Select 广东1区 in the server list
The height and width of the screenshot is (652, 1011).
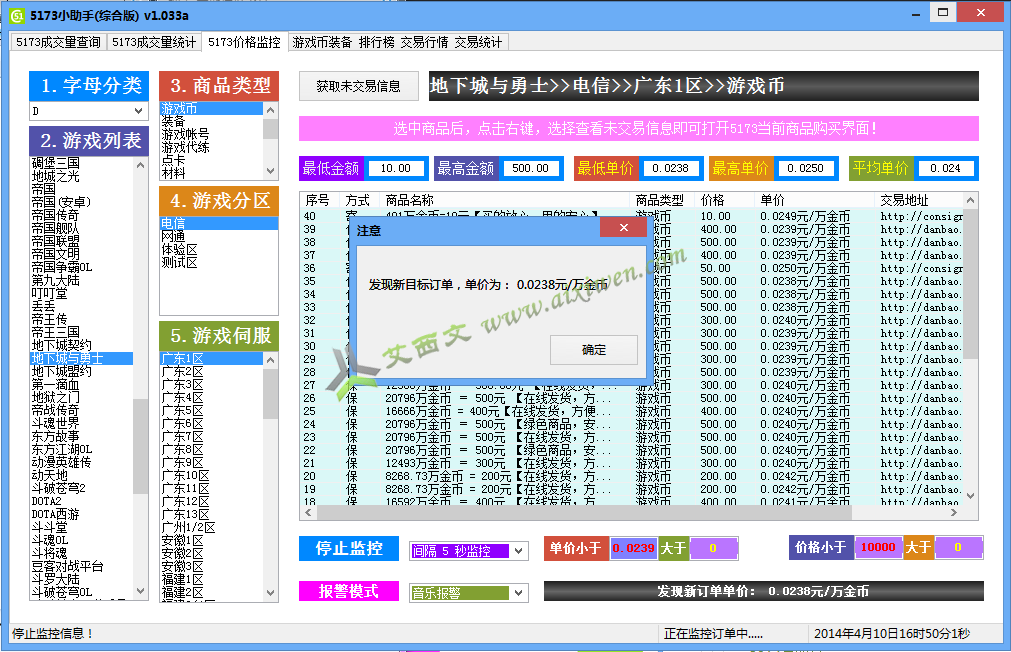211,359
